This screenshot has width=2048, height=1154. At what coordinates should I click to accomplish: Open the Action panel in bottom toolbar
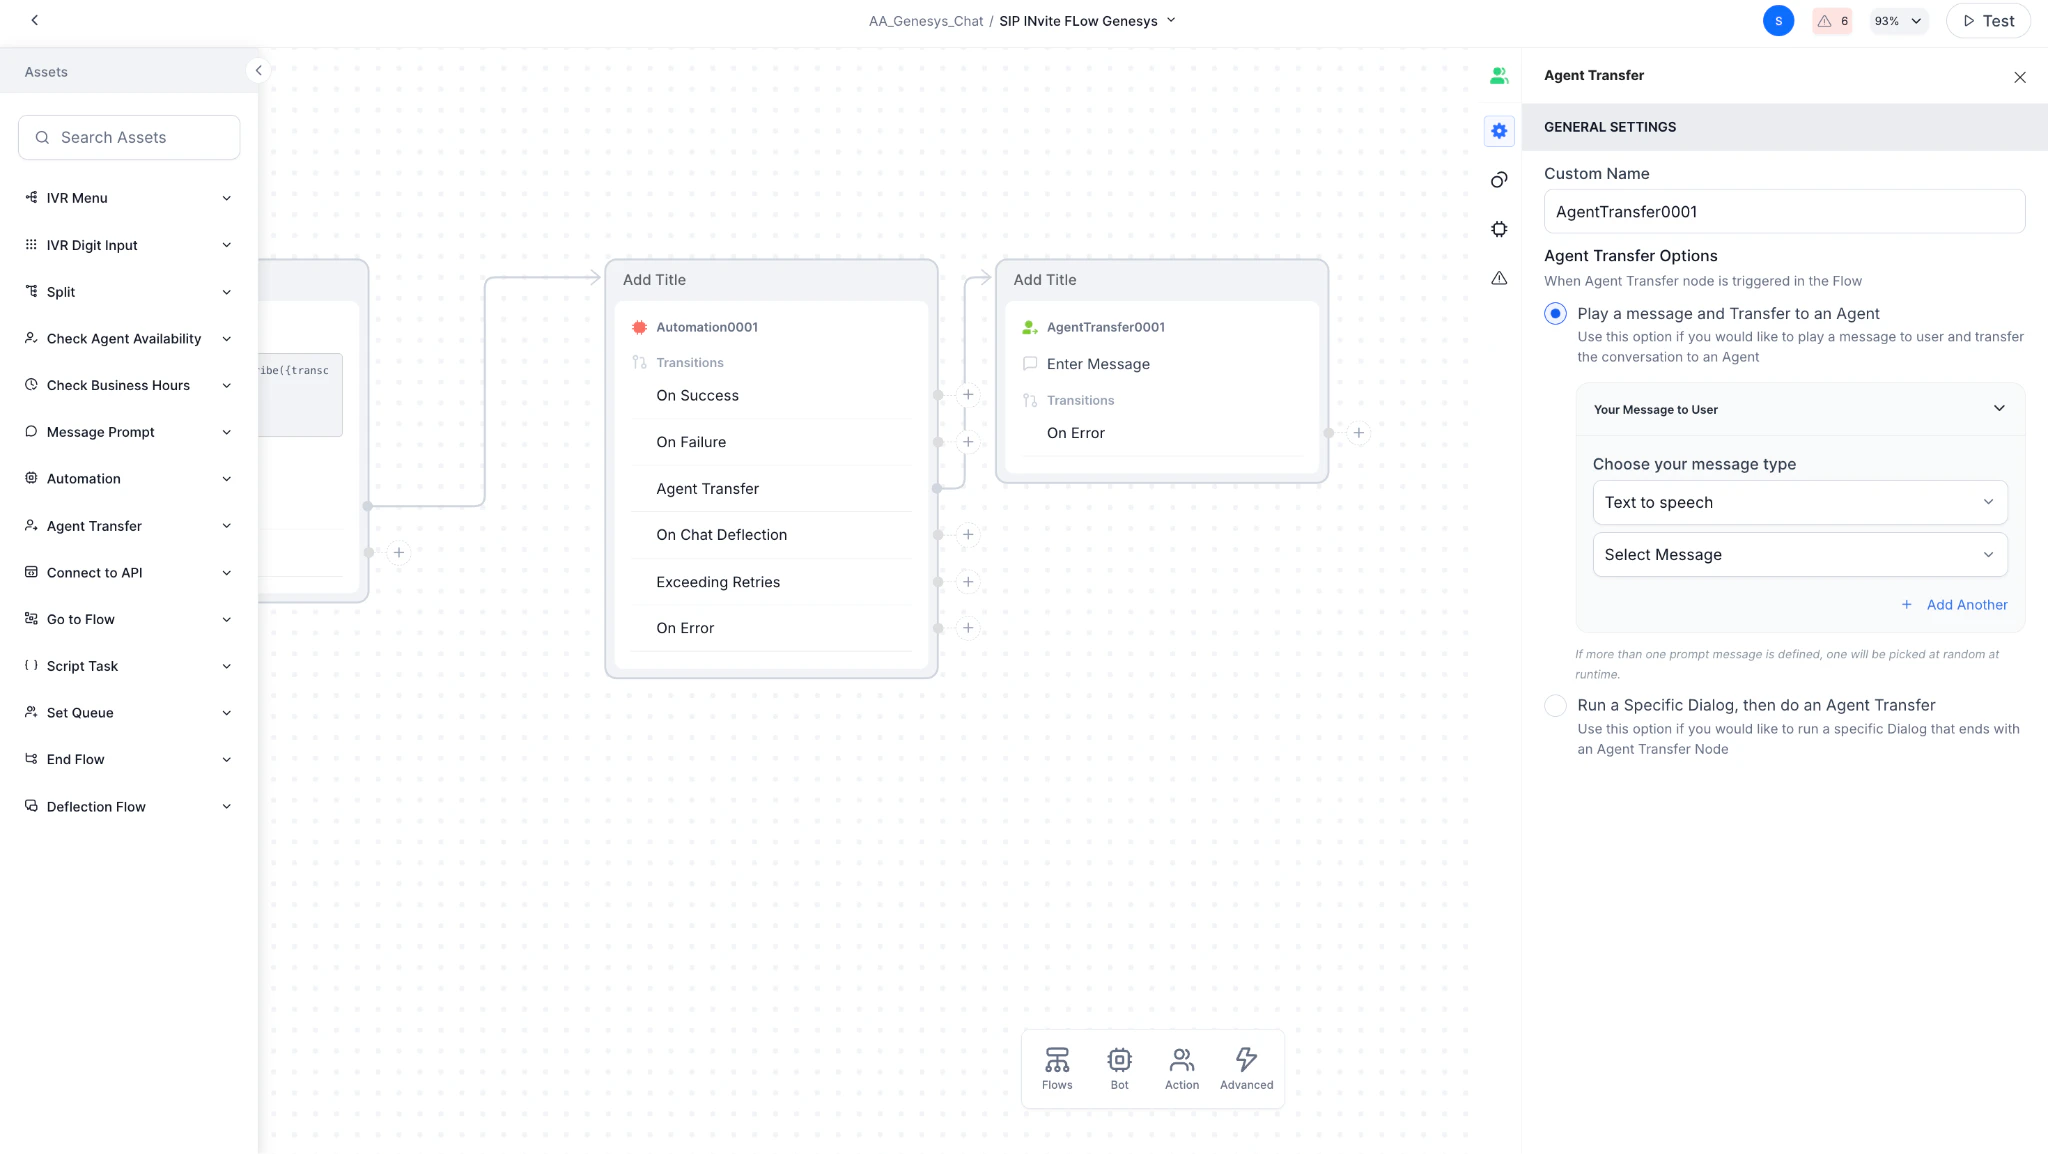[1181, 1067]
